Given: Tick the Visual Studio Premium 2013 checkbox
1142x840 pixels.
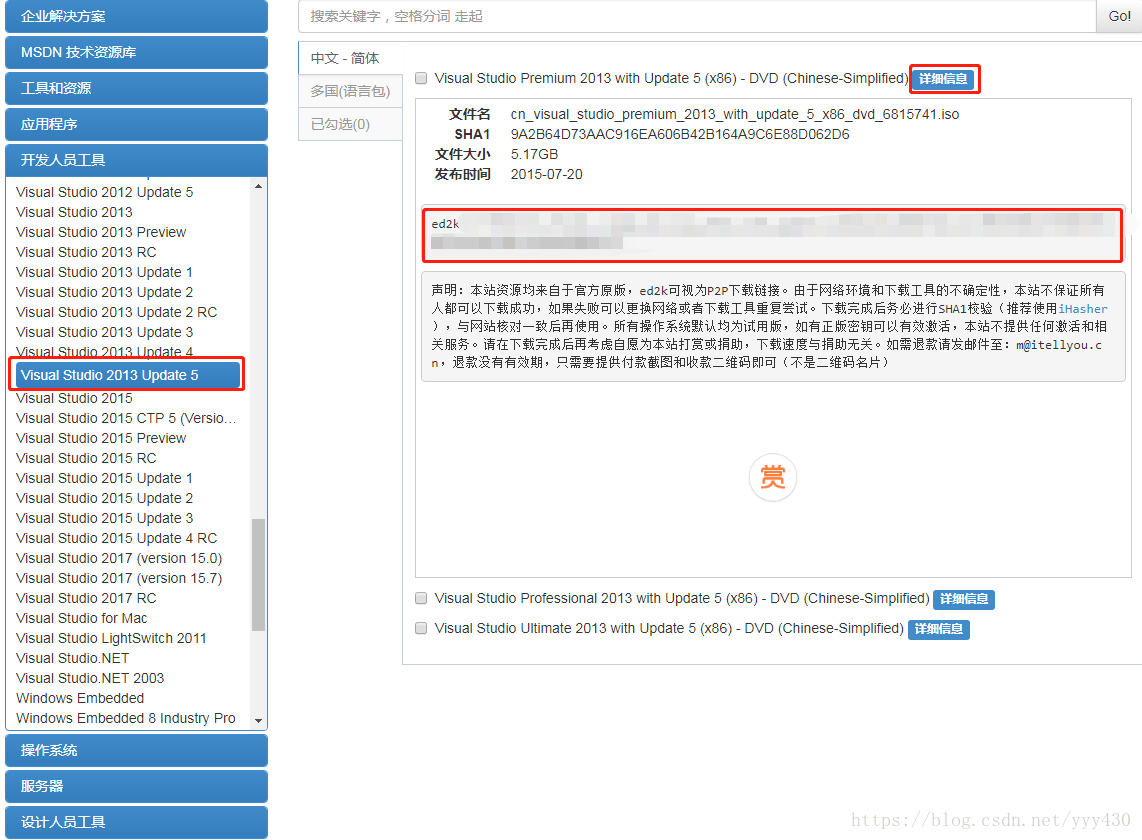Looking at the screenshot, I should tap(421, 78).
